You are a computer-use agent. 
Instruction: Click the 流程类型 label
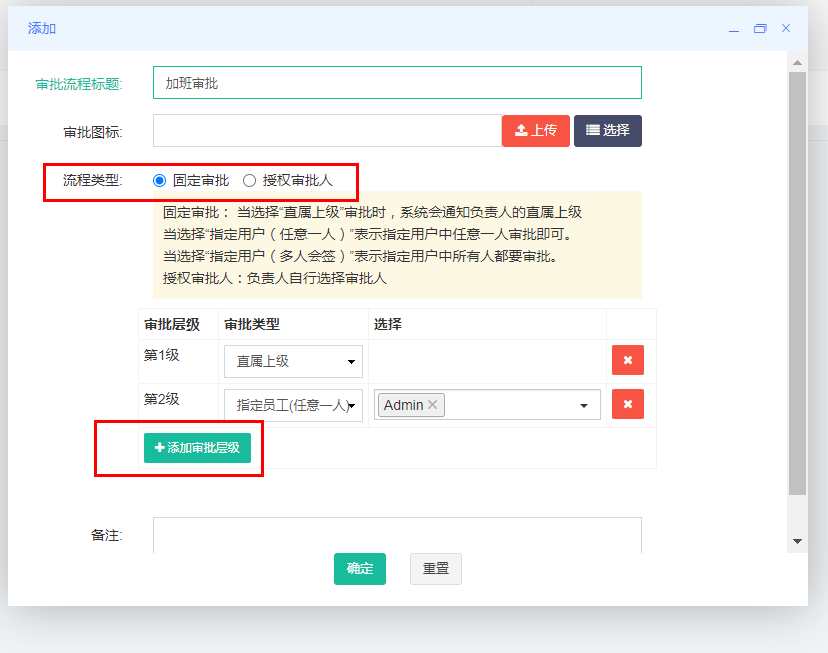coord(92,181)
